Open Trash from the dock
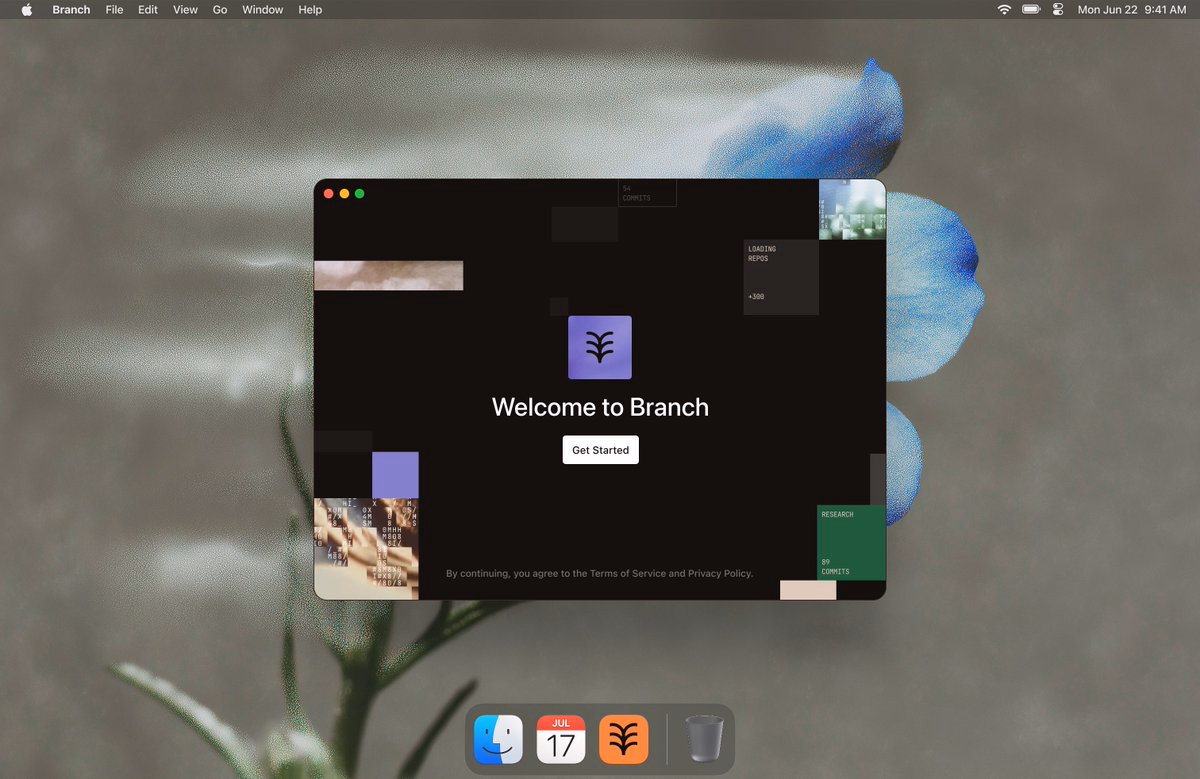This screenshot has height=779, width=1200. (x=704, y=739)
